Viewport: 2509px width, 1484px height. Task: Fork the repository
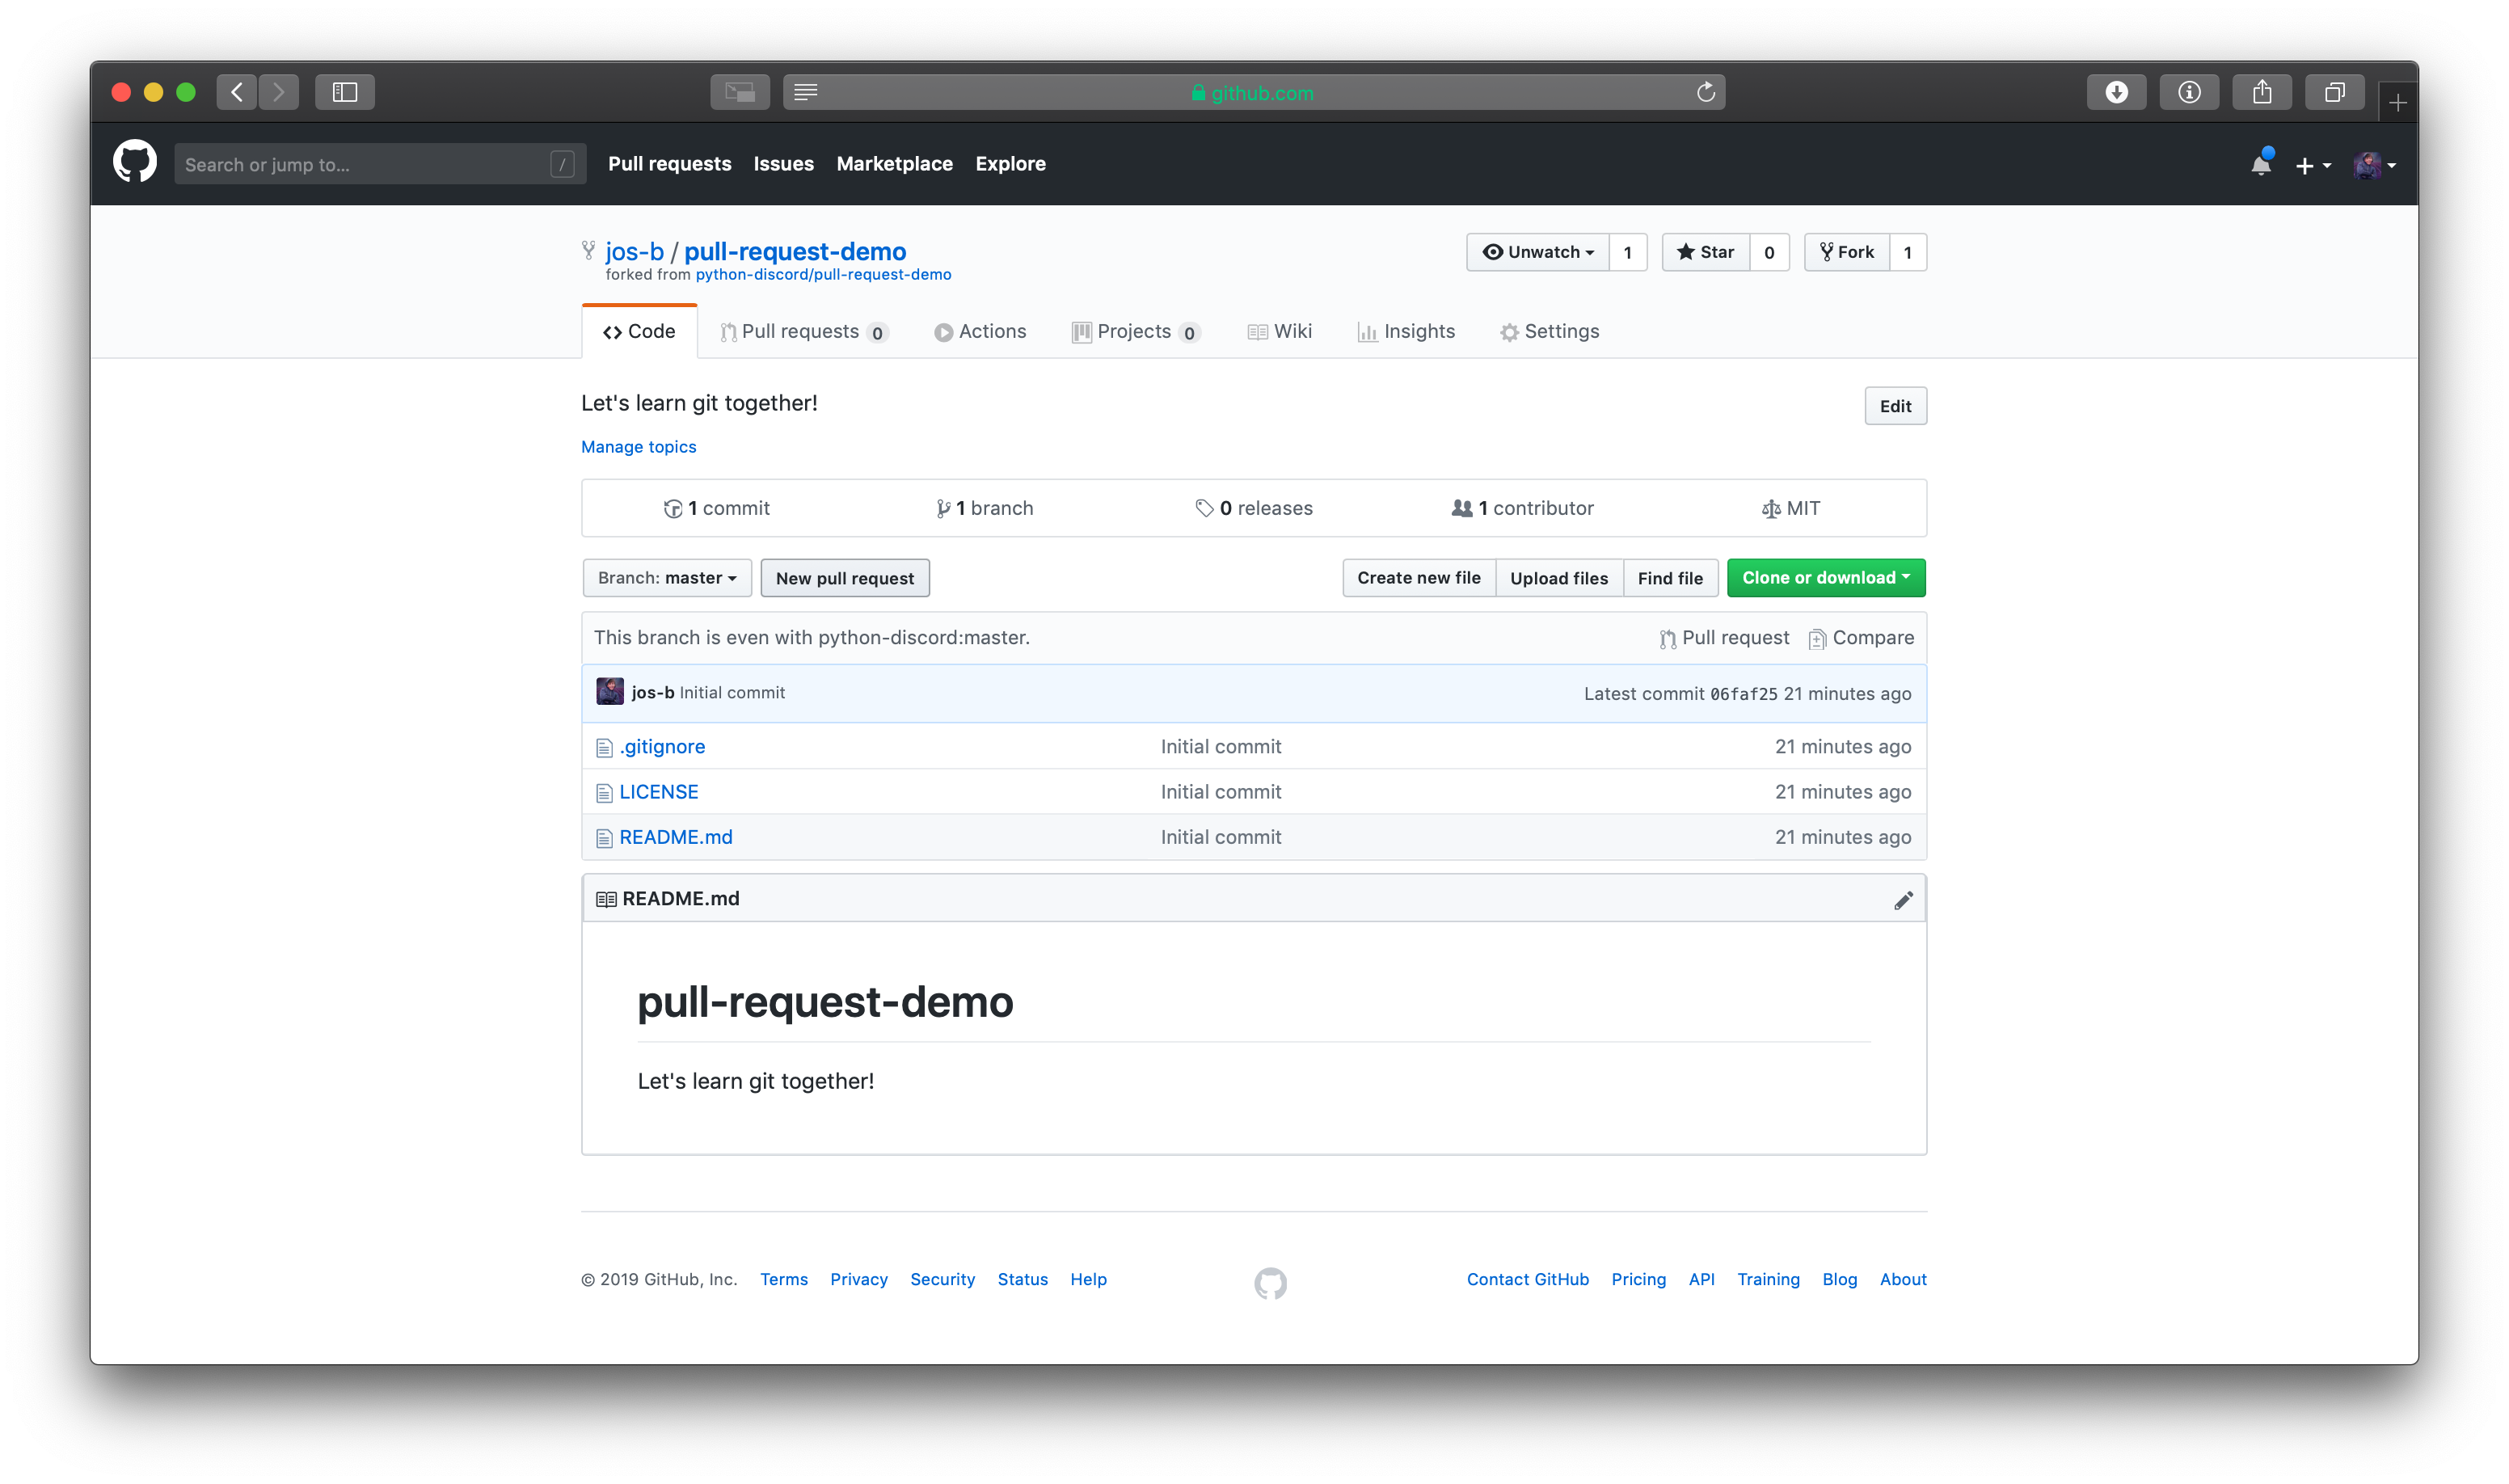coord(1847,252)
